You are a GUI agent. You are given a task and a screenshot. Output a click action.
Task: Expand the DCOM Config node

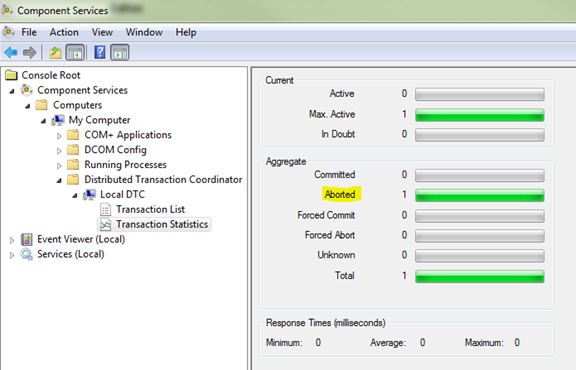coord(59,150)
